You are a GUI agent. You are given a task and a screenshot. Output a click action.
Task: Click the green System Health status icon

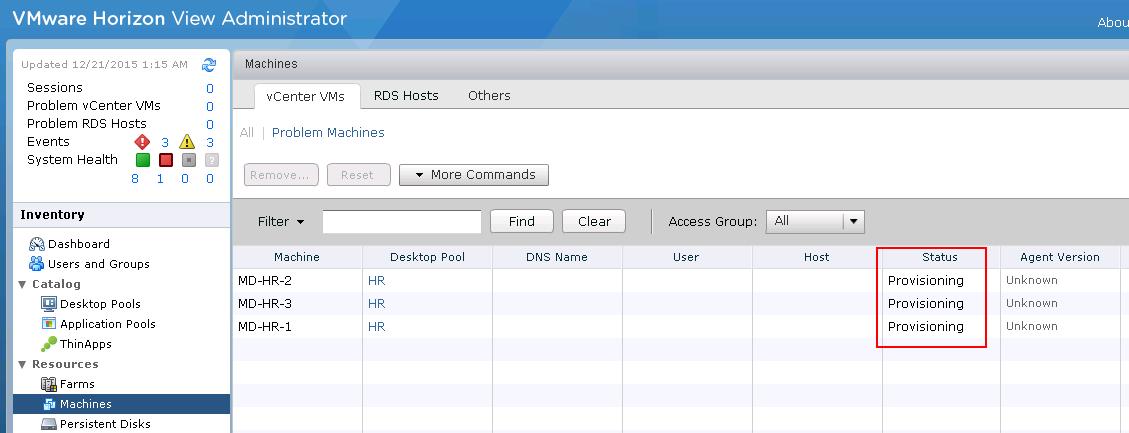point(142,160)
